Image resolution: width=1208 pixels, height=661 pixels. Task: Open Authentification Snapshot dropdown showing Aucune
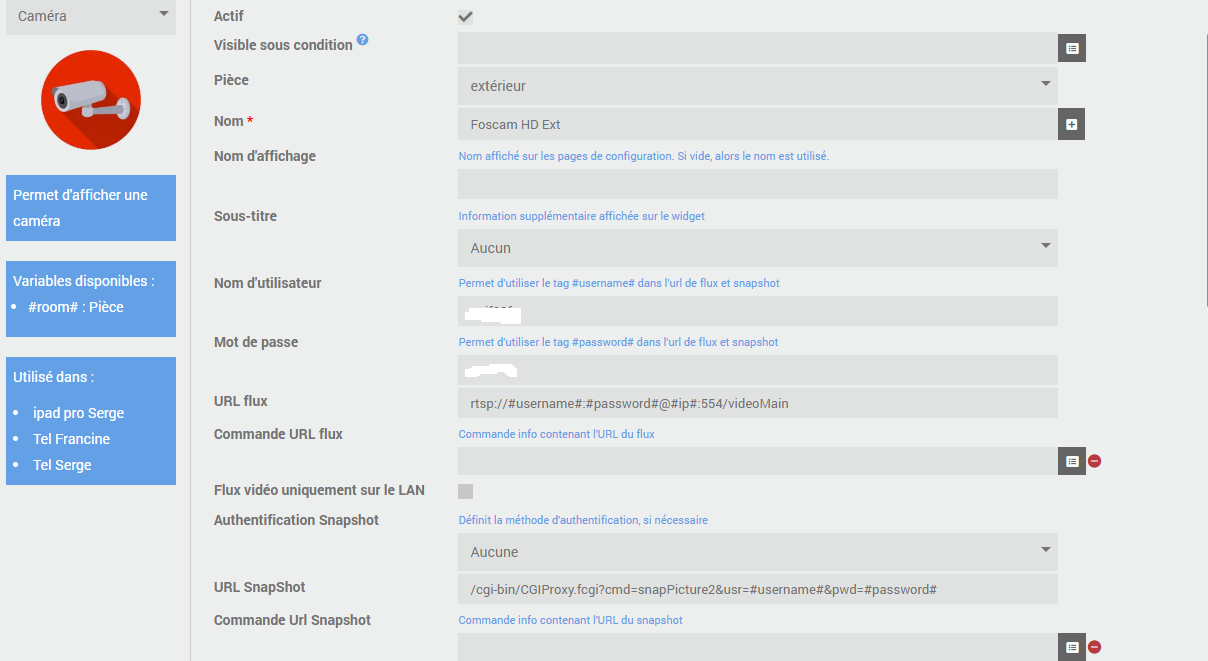click(x=757, y=551)
